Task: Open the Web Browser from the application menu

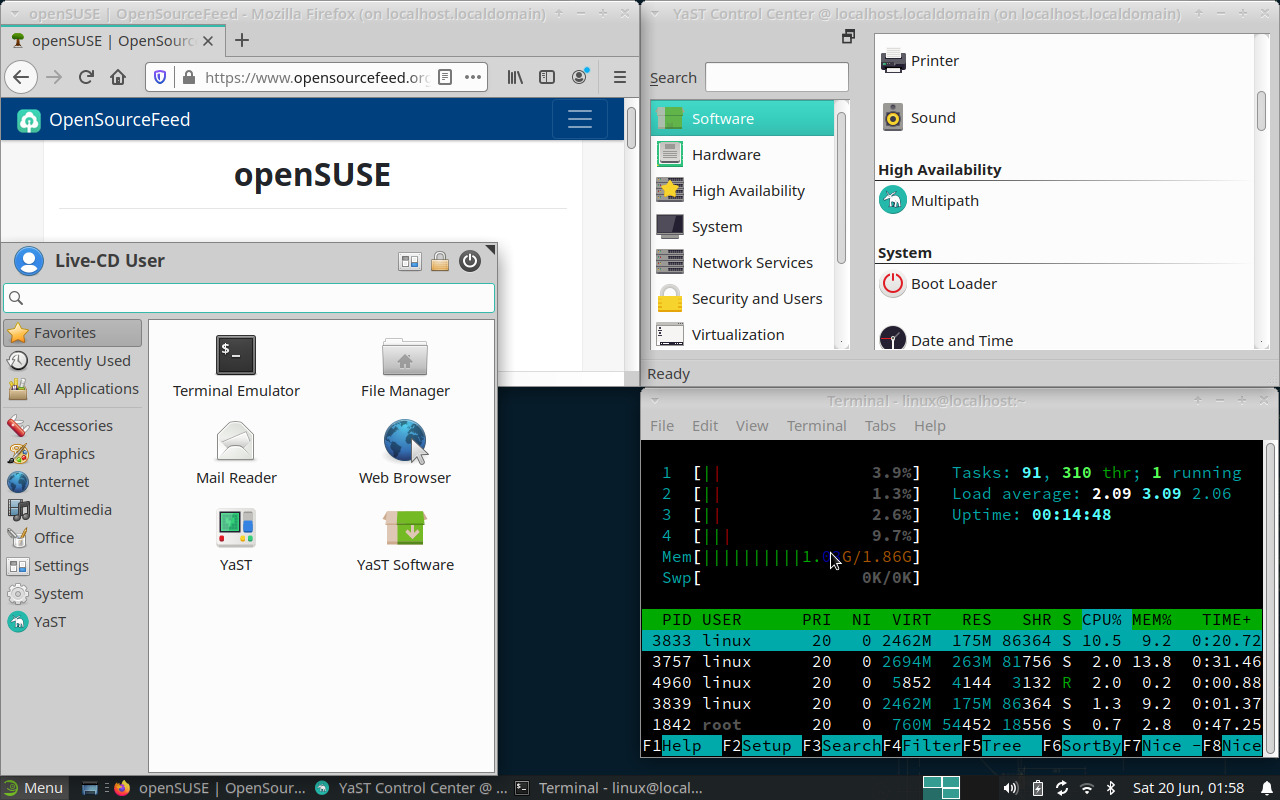Action: [404, 452]
